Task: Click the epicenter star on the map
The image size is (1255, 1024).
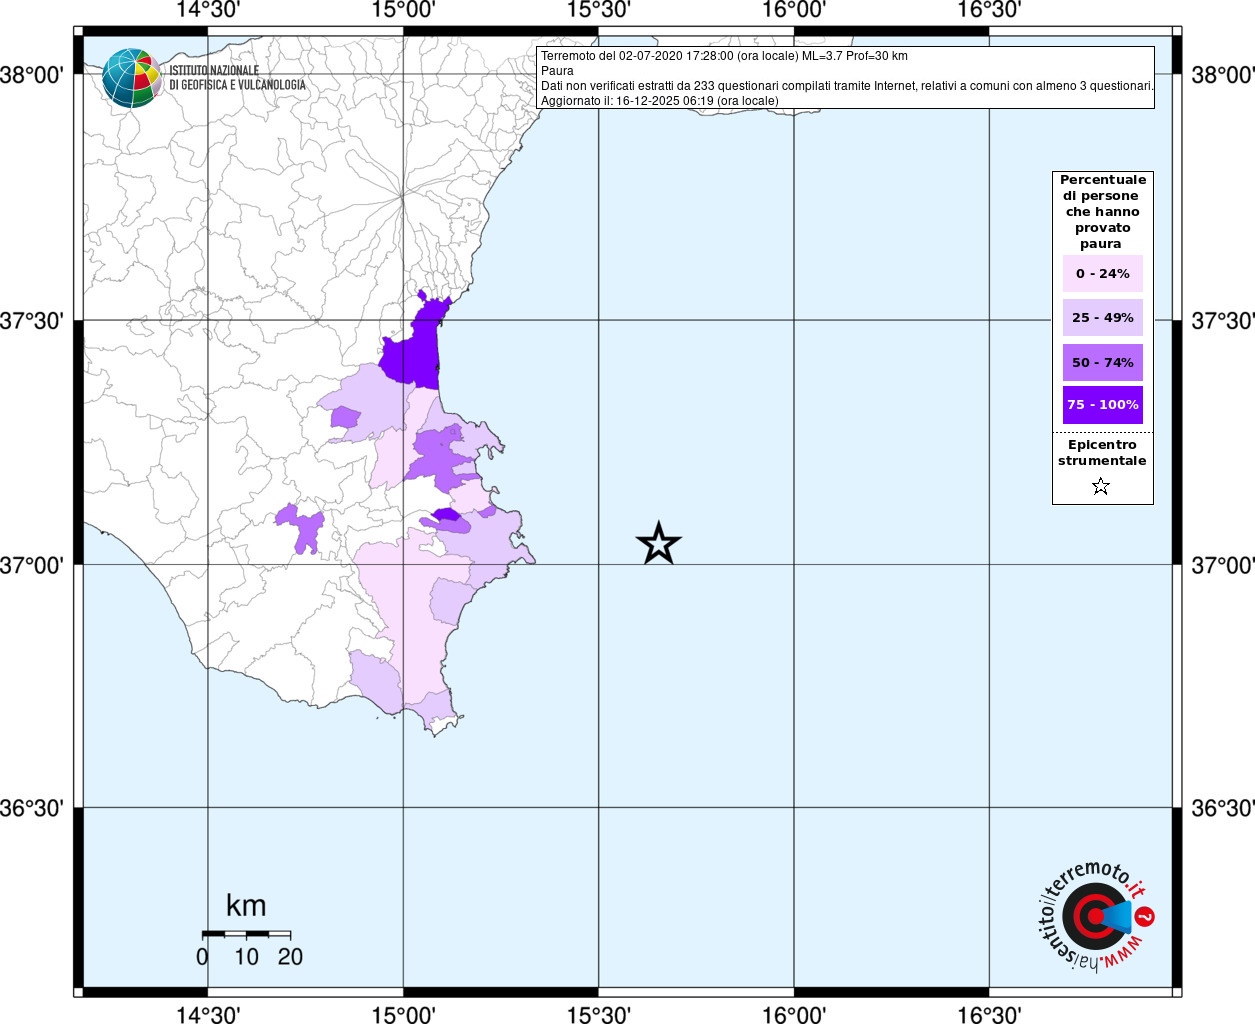Action: click(x=658, y=544)
